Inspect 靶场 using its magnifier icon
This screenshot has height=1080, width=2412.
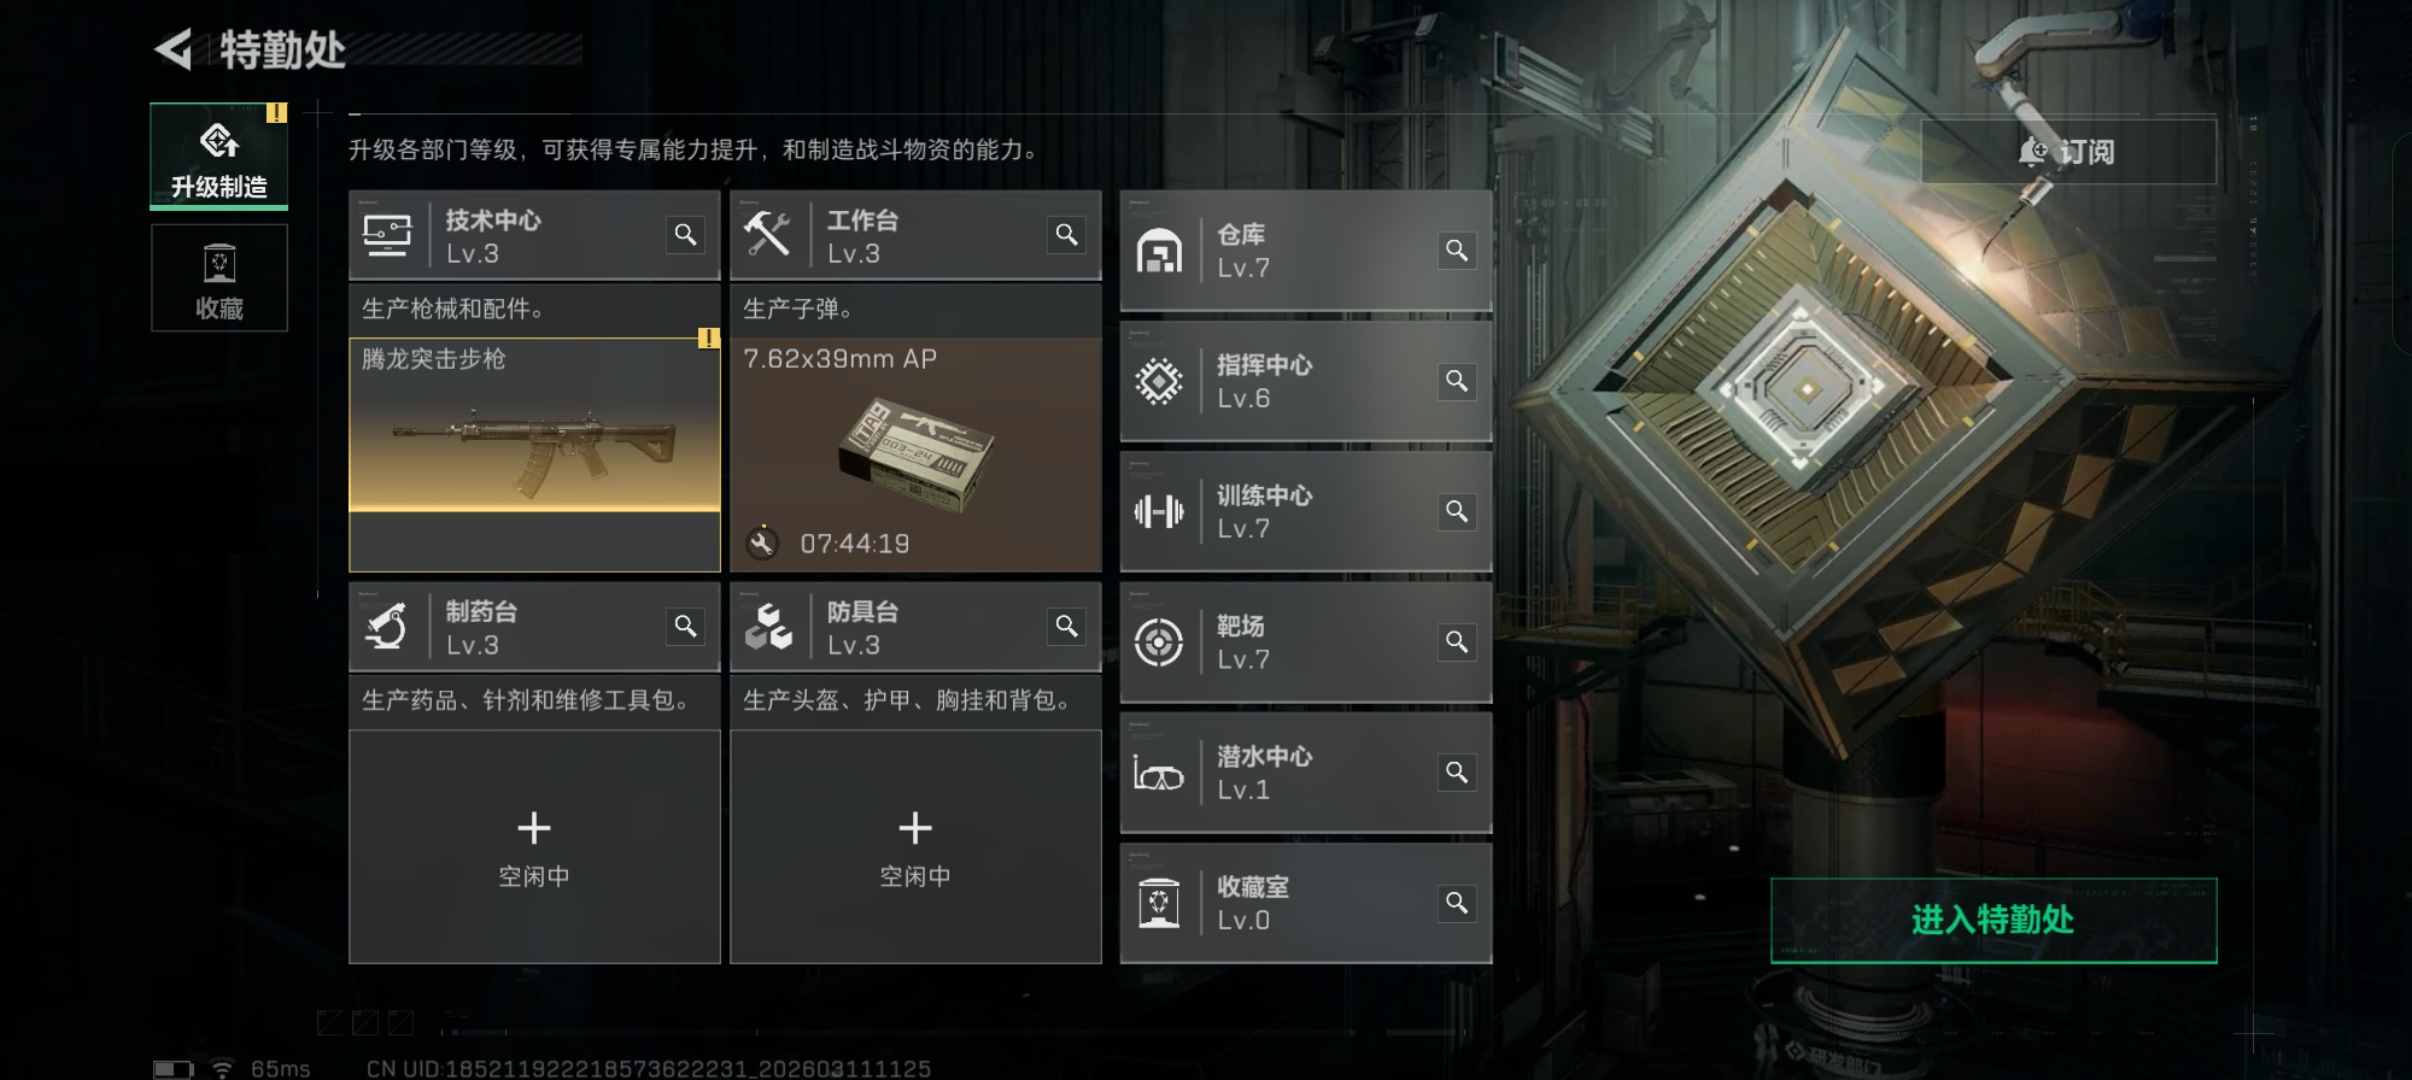pyautogui.click(x=1457, y=641)
